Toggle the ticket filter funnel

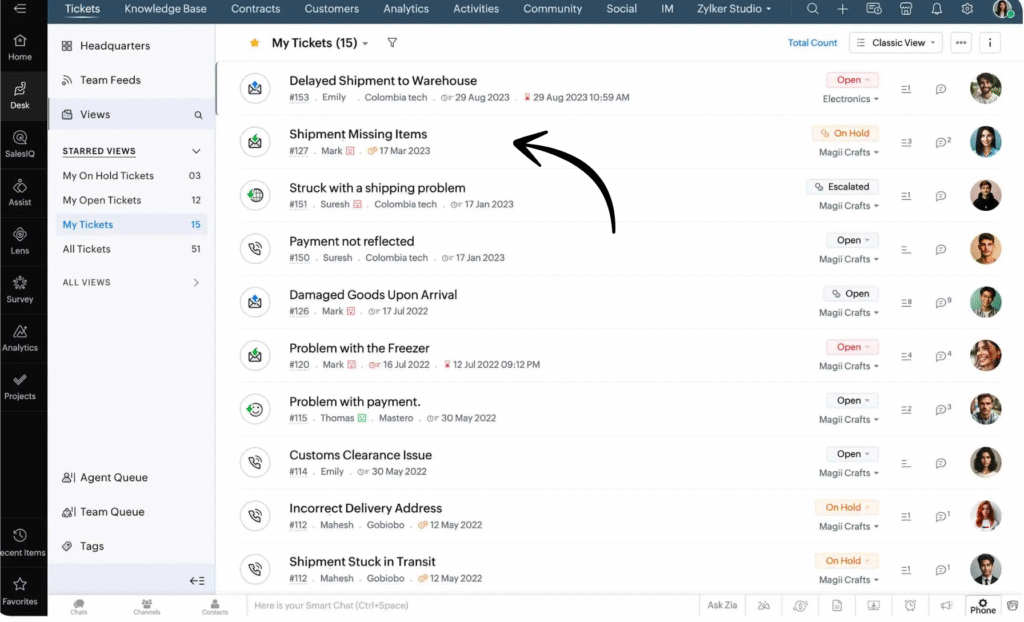click(390, 43)
